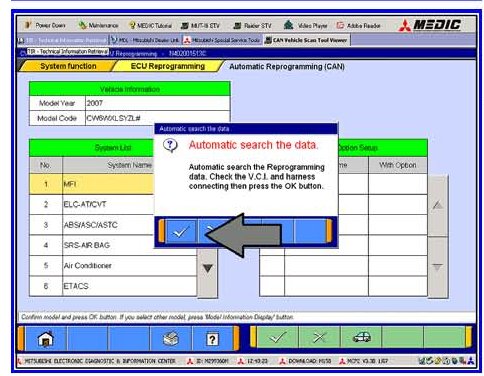Open the Maintenance tool
This screenshot has height=376, width=484.
[98, 25]
